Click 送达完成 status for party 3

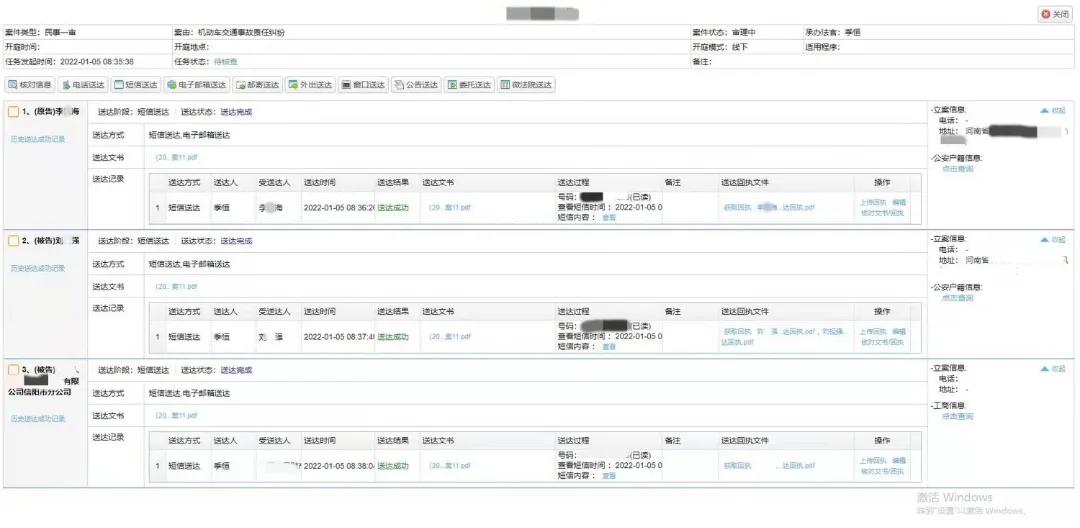pos(236,370)
